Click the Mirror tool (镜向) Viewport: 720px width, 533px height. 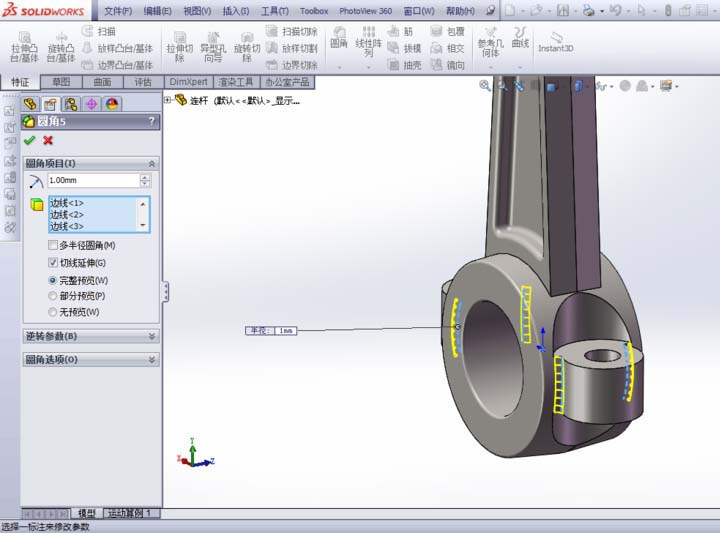click(x=448, y=65)
